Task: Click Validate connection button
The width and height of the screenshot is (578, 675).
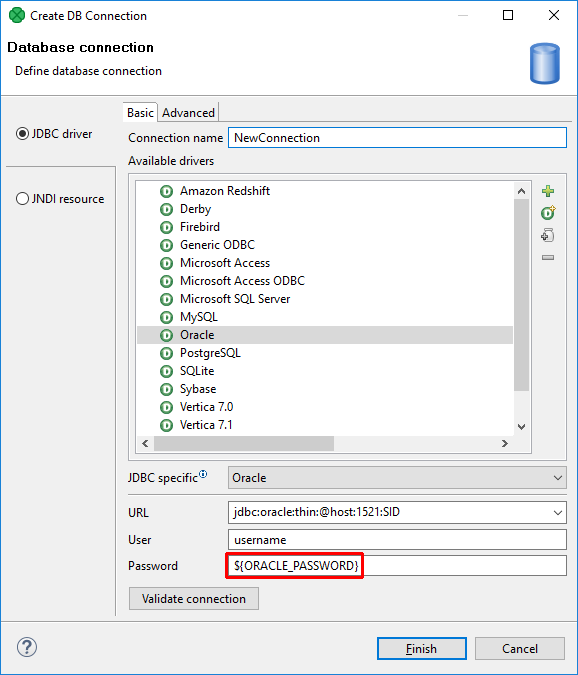Action: [x=194, y=598]
